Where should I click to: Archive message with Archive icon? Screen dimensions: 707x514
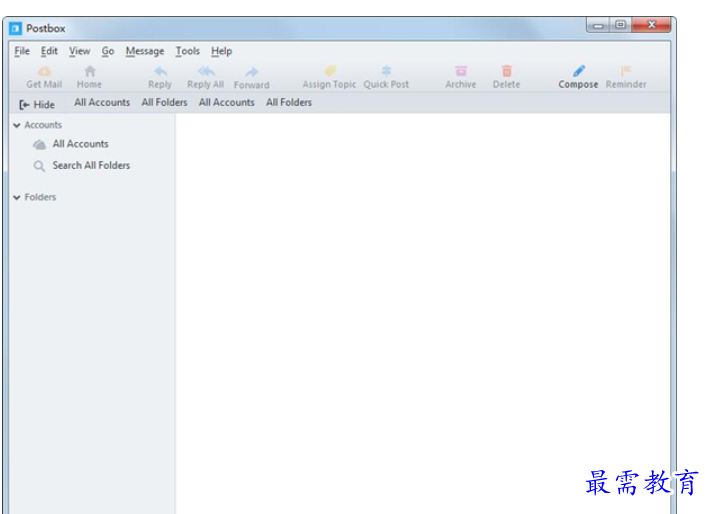tap(461, 71)
